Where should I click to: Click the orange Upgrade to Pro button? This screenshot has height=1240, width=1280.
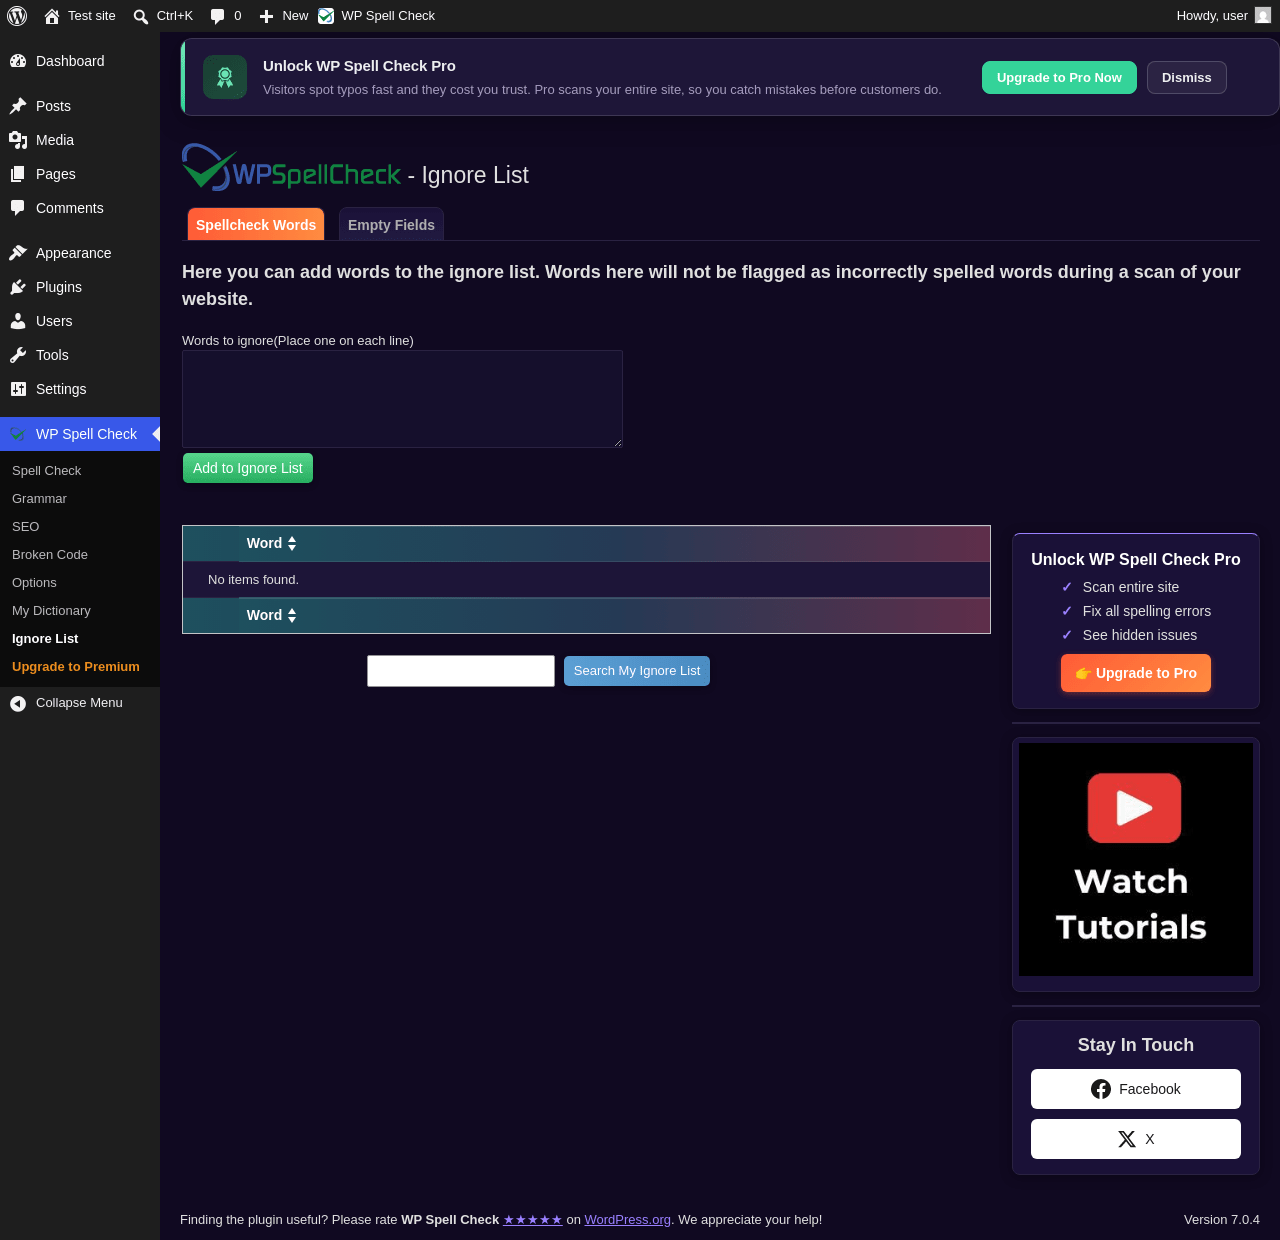[1136, 673]
